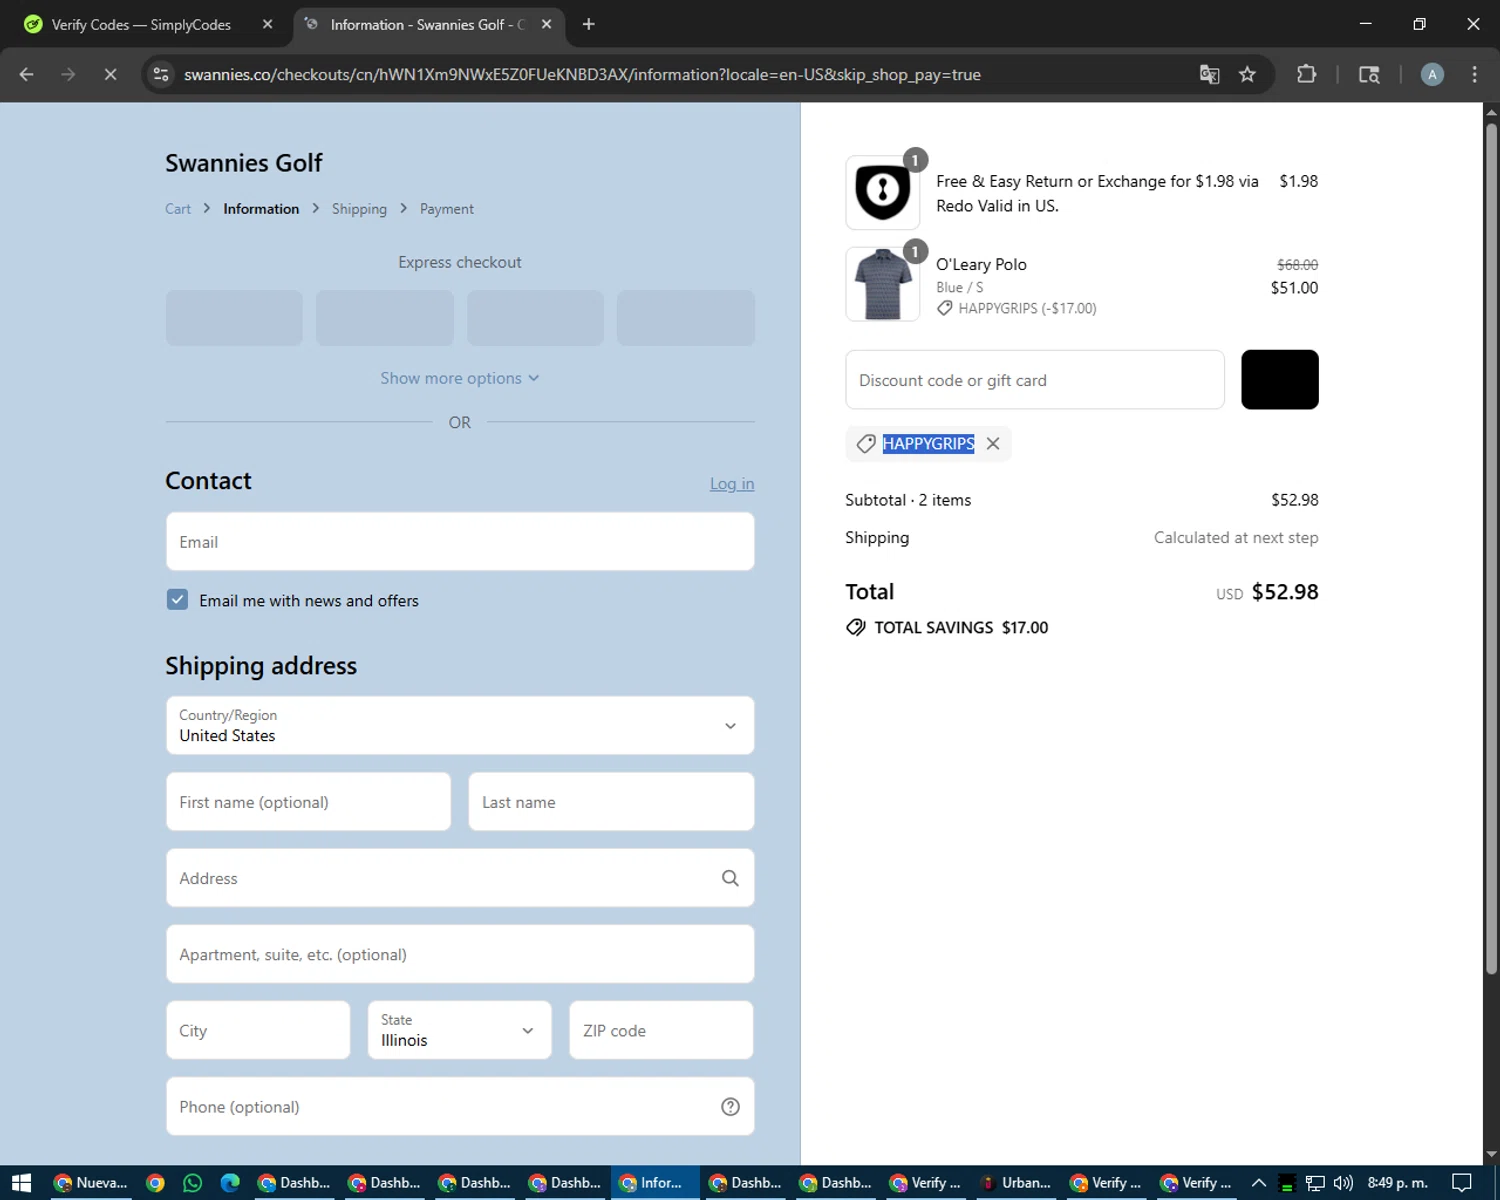Focus the First name (optional) field
Image resolution: width=1500 pixels, height=1200 pixels.
tap(308, 802)
